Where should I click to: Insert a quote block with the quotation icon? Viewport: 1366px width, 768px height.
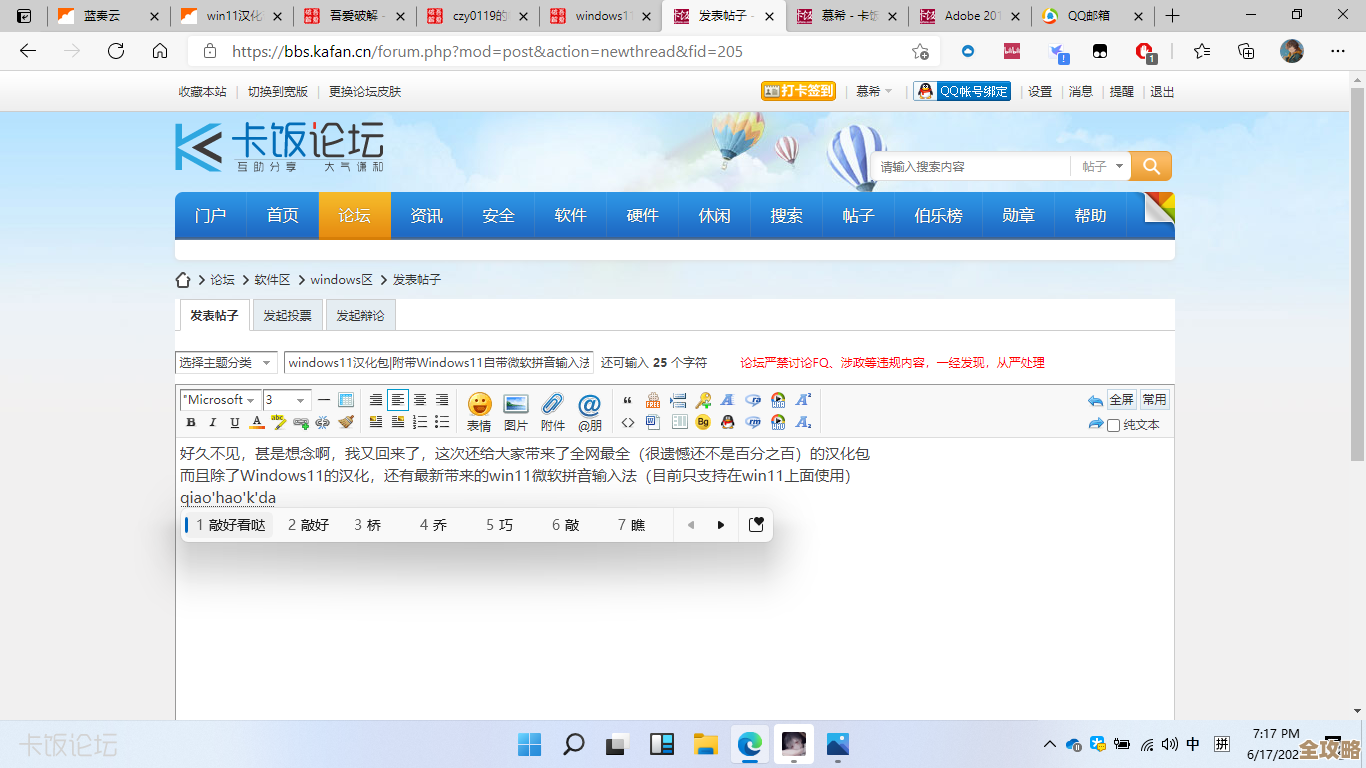tap(627, 399)
